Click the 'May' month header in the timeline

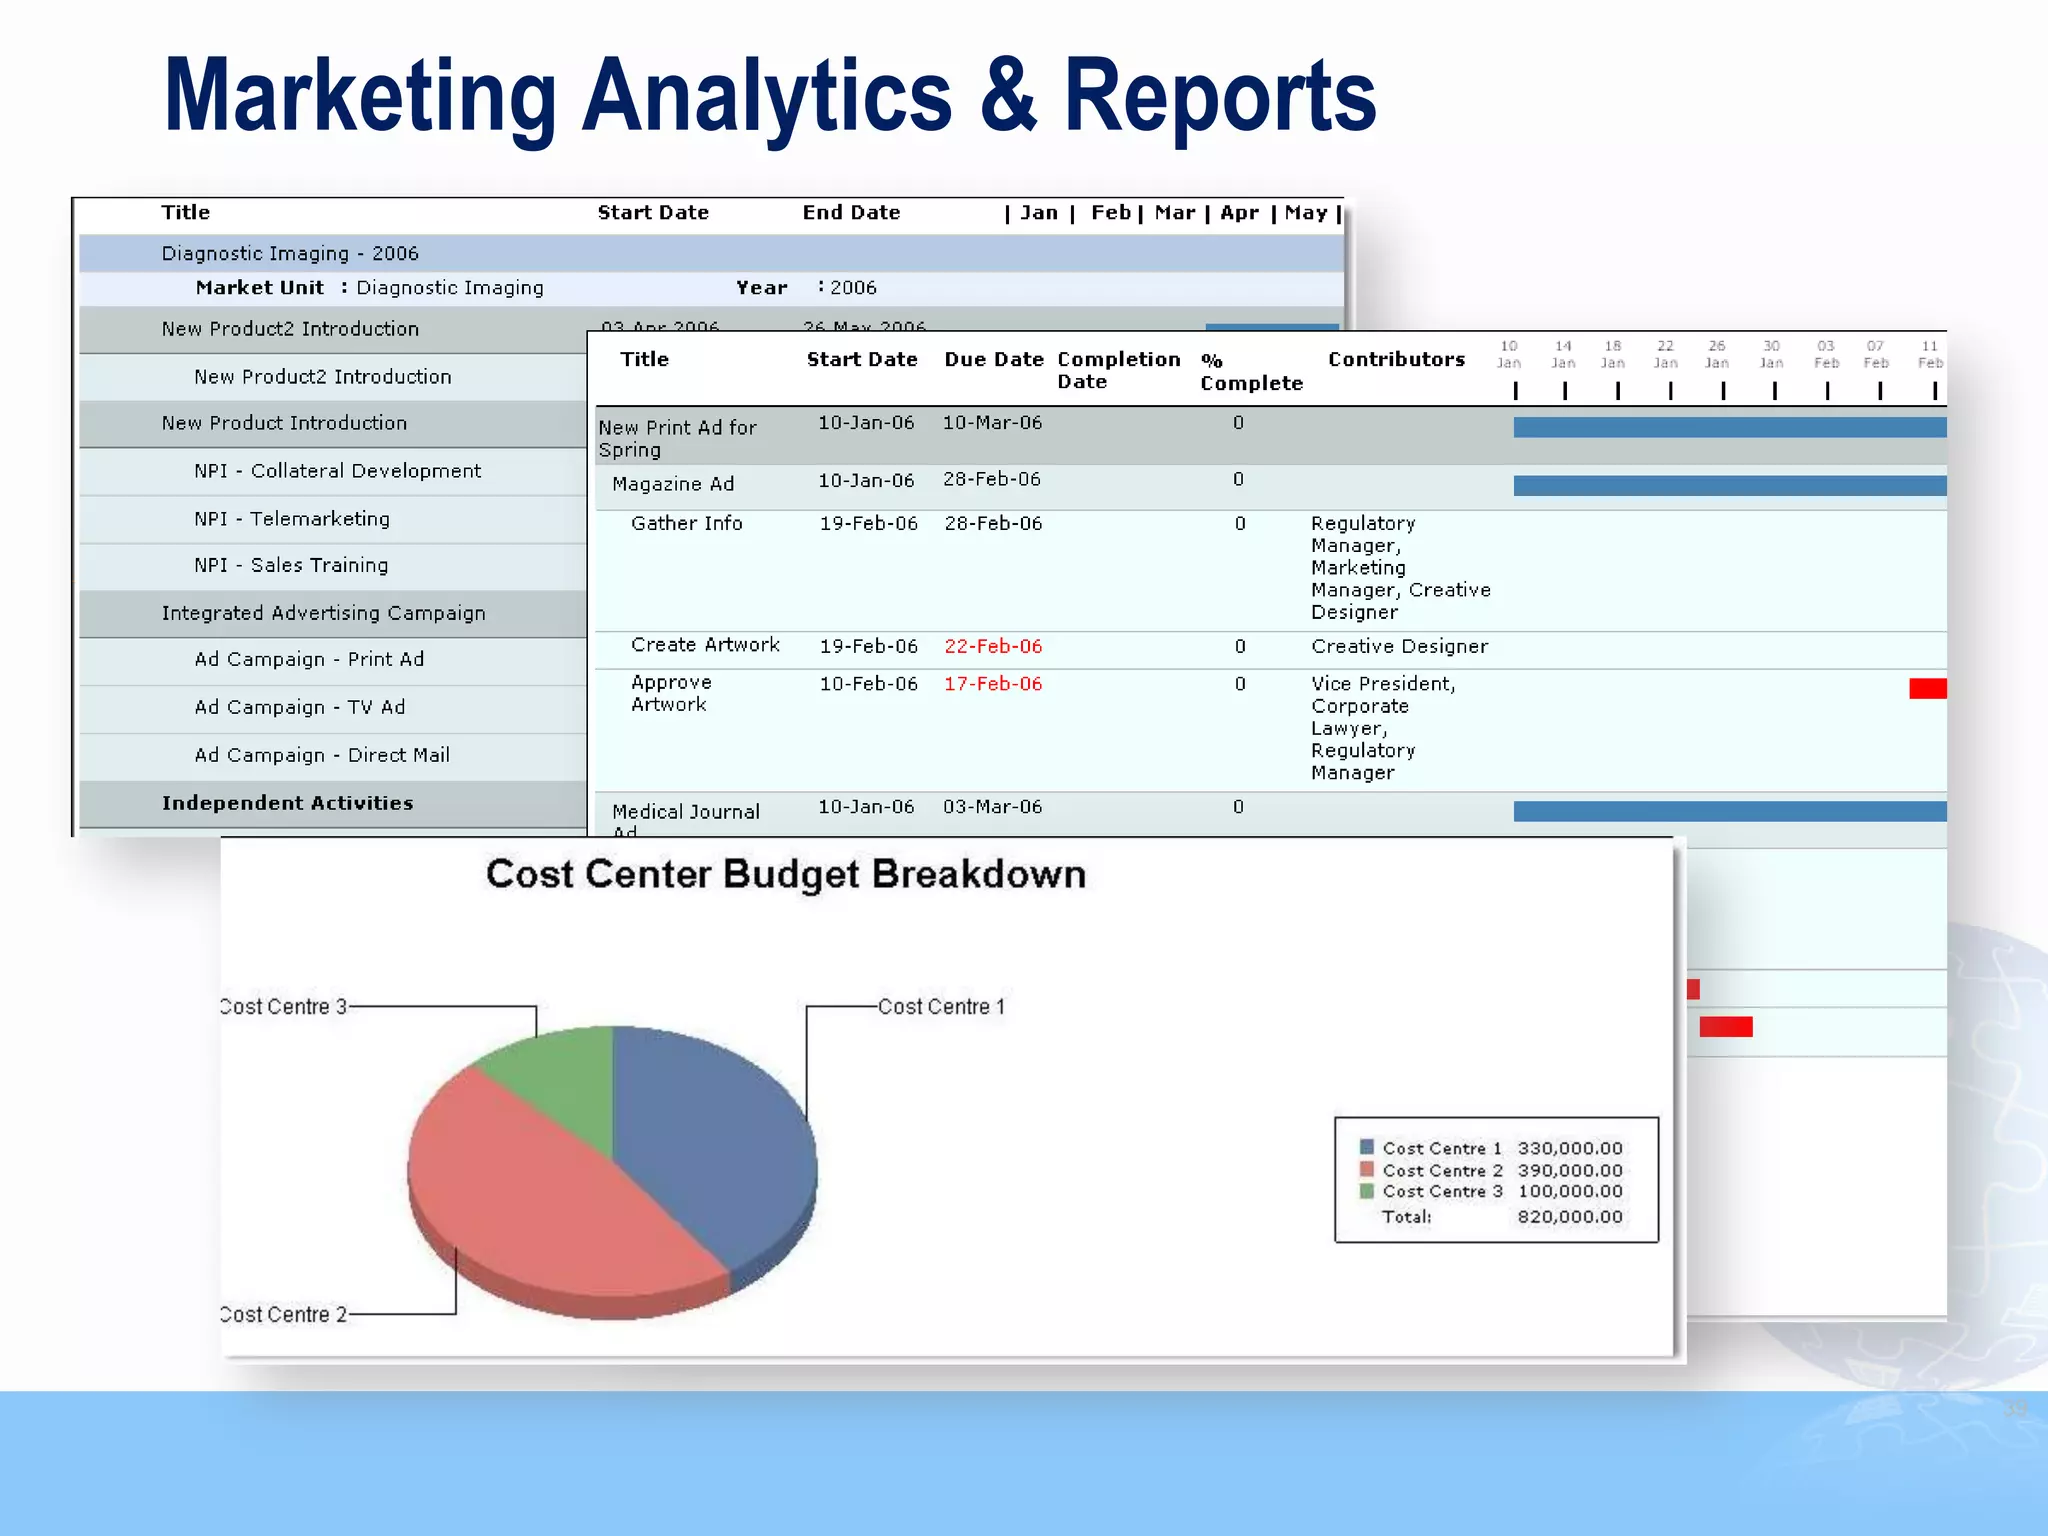point(1306,212)
